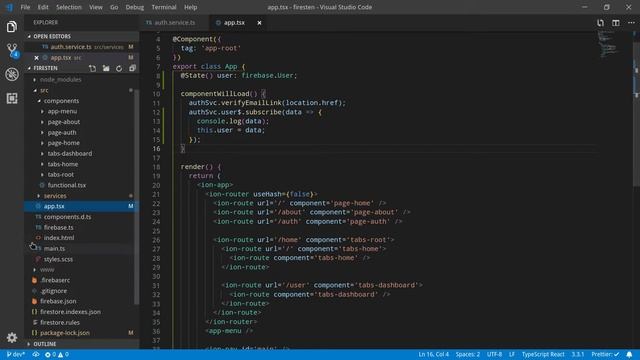Screen dimensions: 640x360
Task: Click Ln 16, Col 4 cursor position
Action: point(433,354)
